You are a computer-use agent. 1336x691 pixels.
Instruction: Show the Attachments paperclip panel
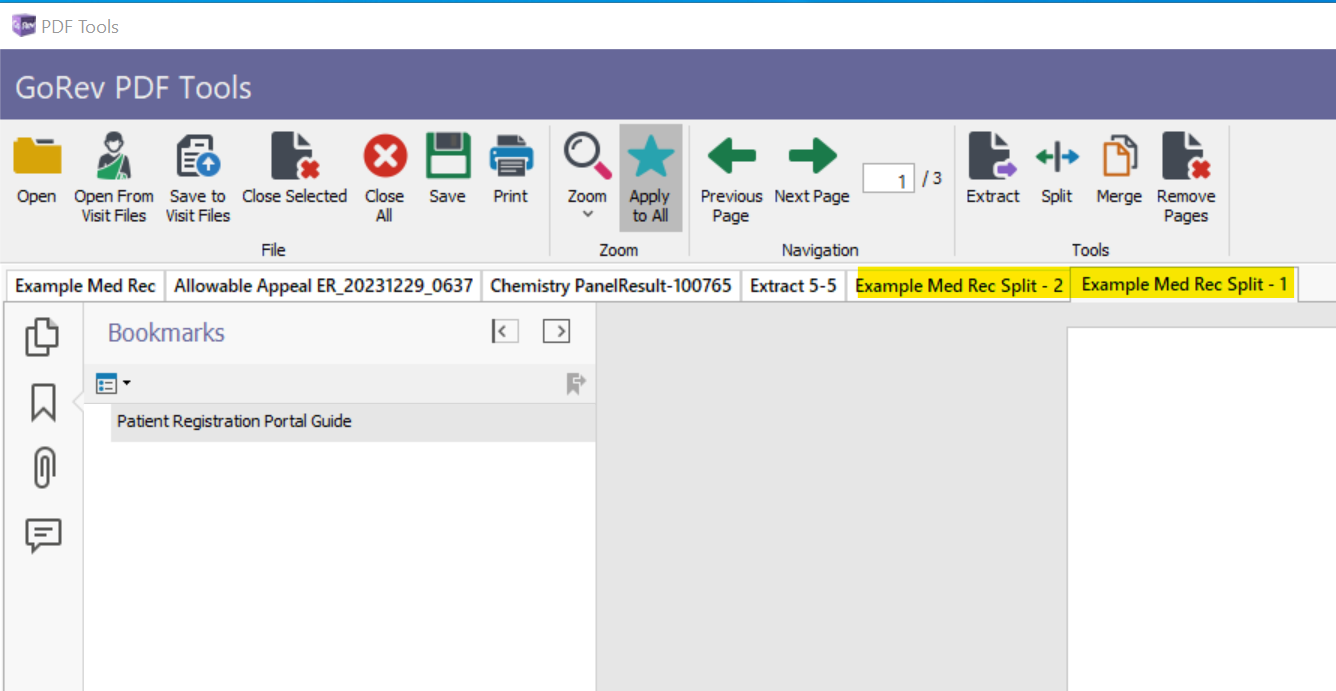pos(43,468)
